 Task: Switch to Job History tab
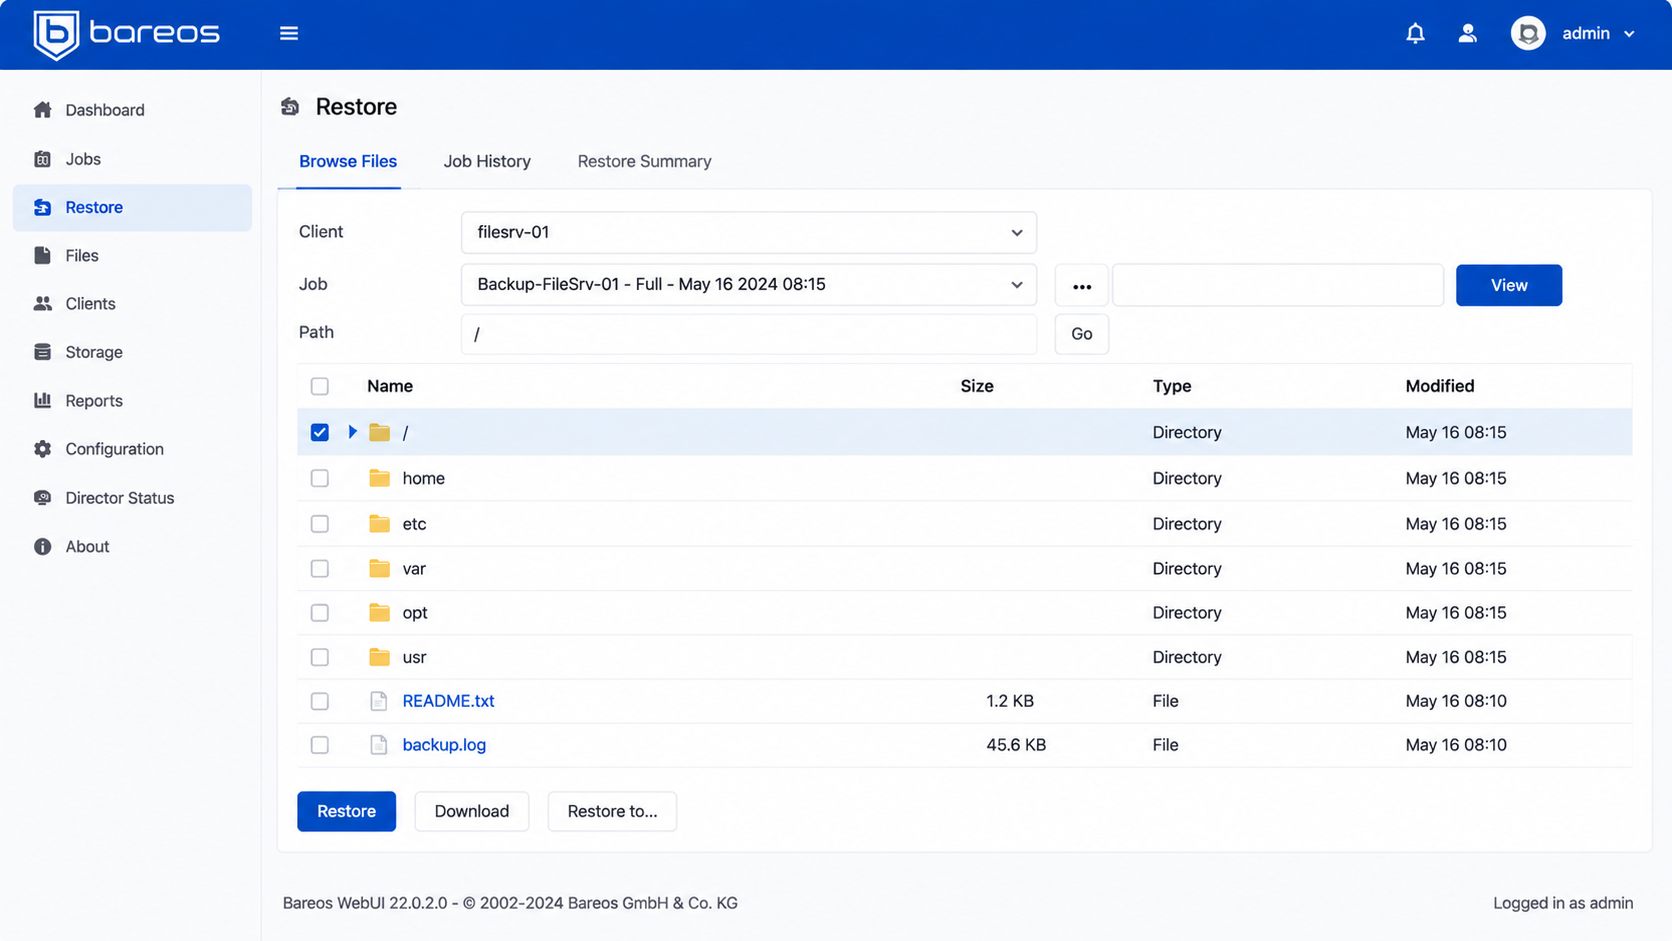[x=487, y=161]
